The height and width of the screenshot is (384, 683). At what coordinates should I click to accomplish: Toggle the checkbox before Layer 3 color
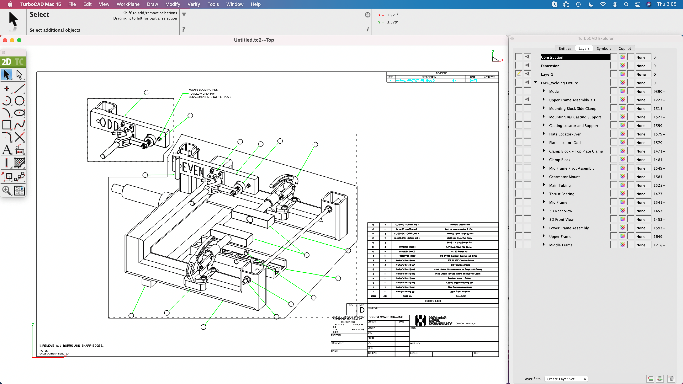tap(614, 74)
